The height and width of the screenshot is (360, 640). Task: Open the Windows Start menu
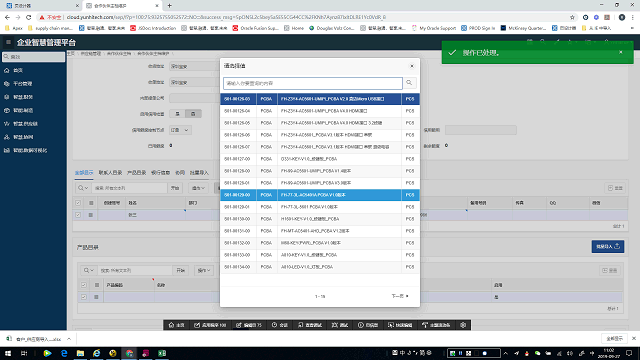(x=8, y=353)
